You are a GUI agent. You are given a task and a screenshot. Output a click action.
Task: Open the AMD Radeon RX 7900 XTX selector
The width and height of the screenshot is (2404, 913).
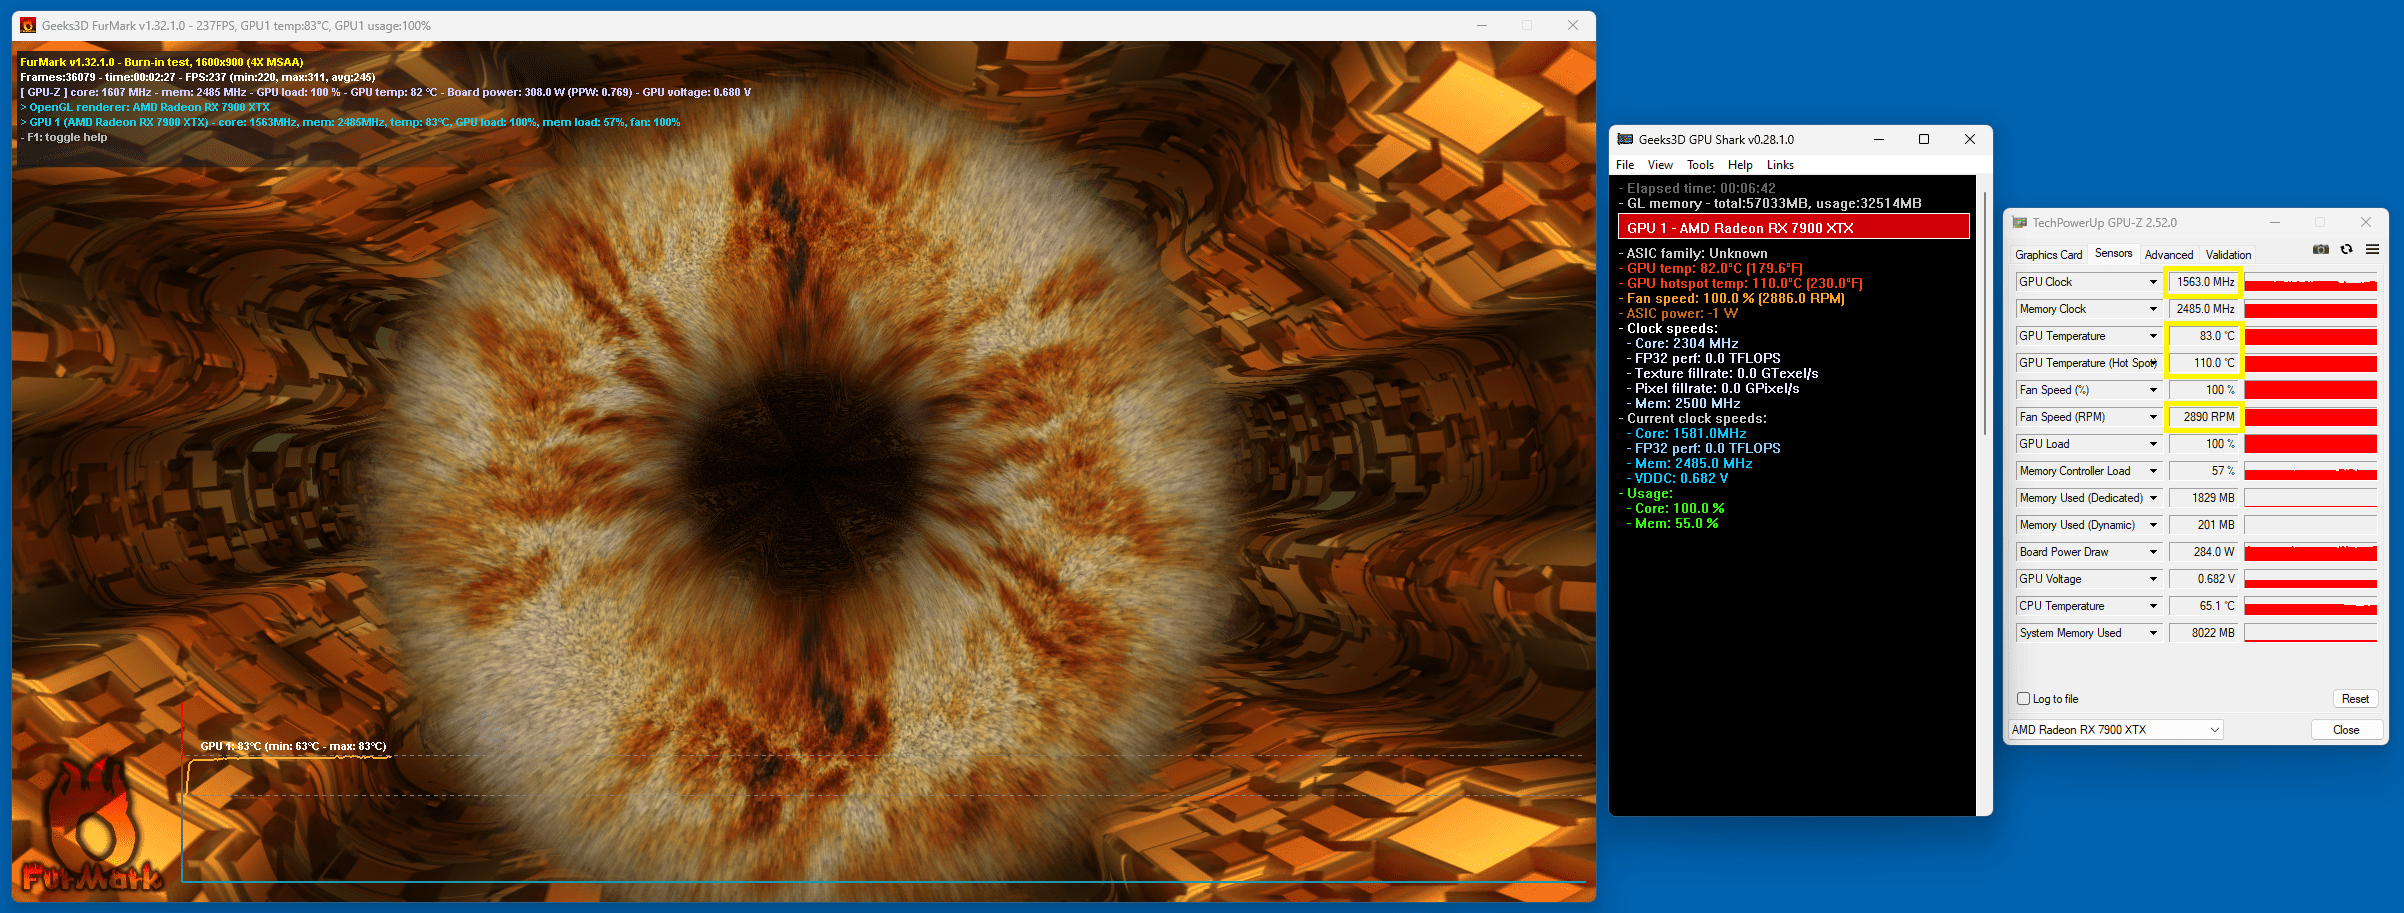coord(2116,730)
